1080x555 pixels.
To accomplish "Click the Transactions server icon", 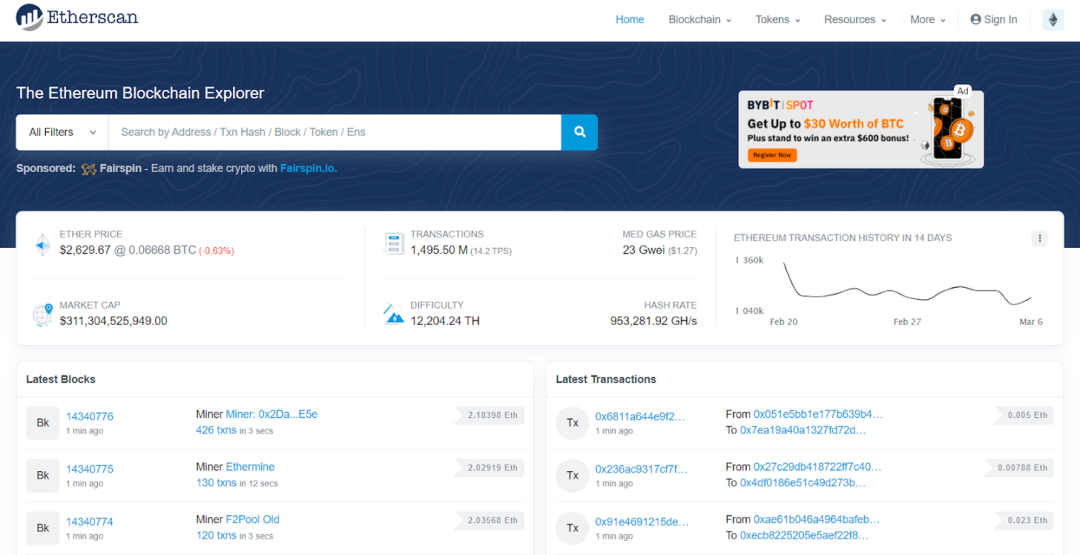I will (x=394, y=244).
